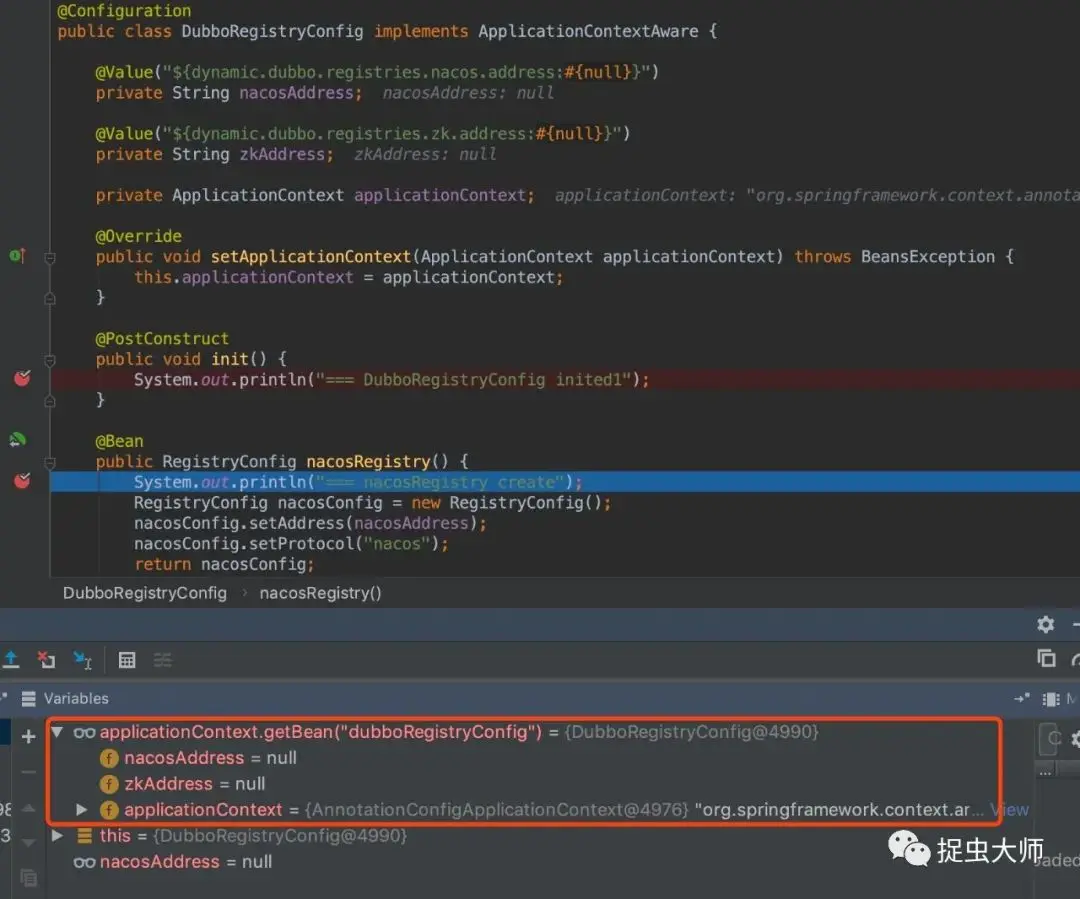Click the Step Out arrow in debug toolbar
Image resolution: width=1080 pixels, height=899 pixels.
click(x=11, y=660)
